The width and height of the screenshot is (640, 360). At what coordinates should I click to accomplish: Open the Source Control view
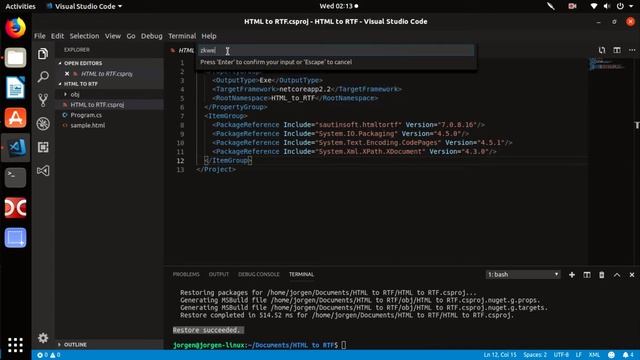pos(43,100)
